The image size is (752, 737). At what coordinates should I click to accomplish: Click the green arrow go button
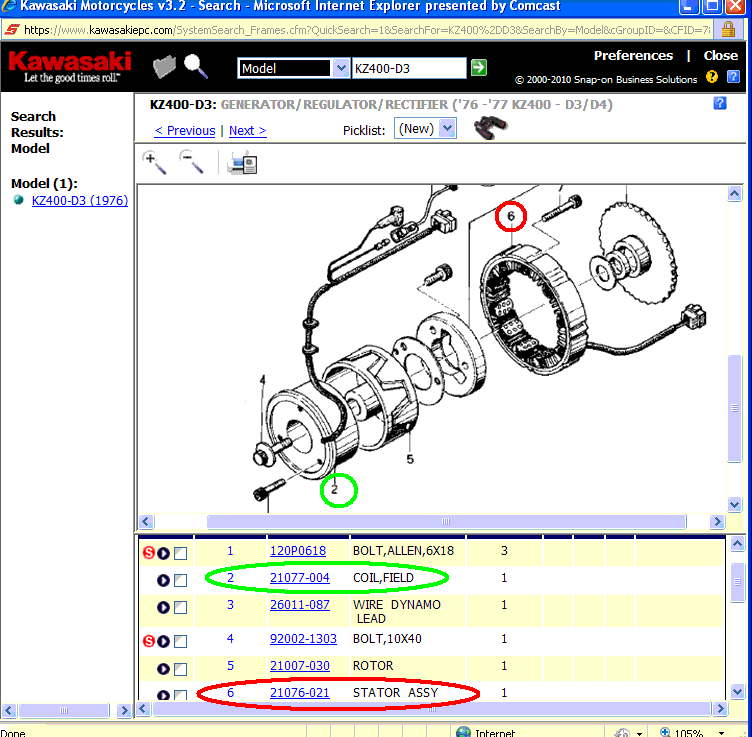[x=479, y=68]
